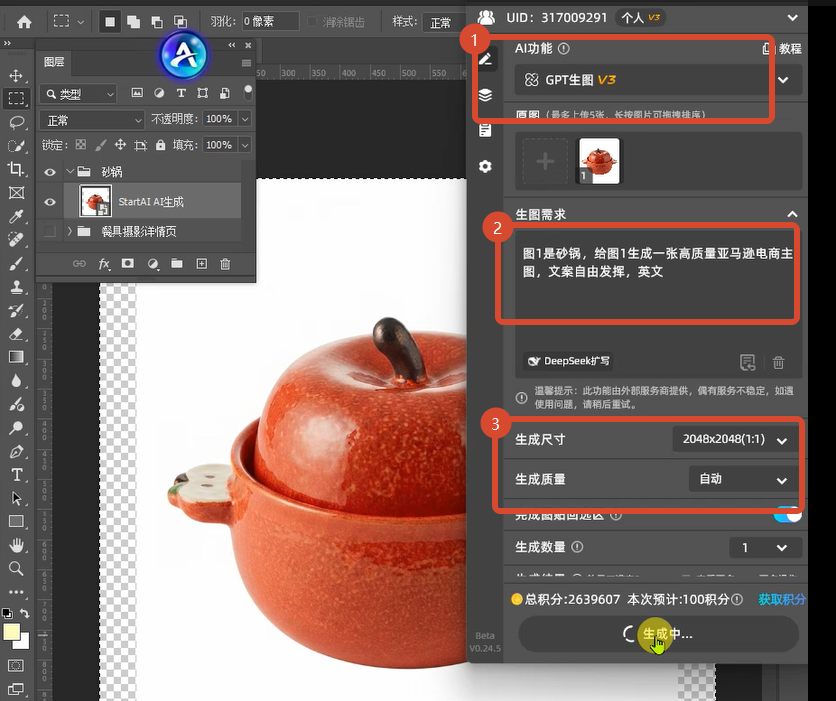Toggle the layer filter on/off switch
Image resolution: width=836 pixels, height=701 pixels.
pos(248,93)
